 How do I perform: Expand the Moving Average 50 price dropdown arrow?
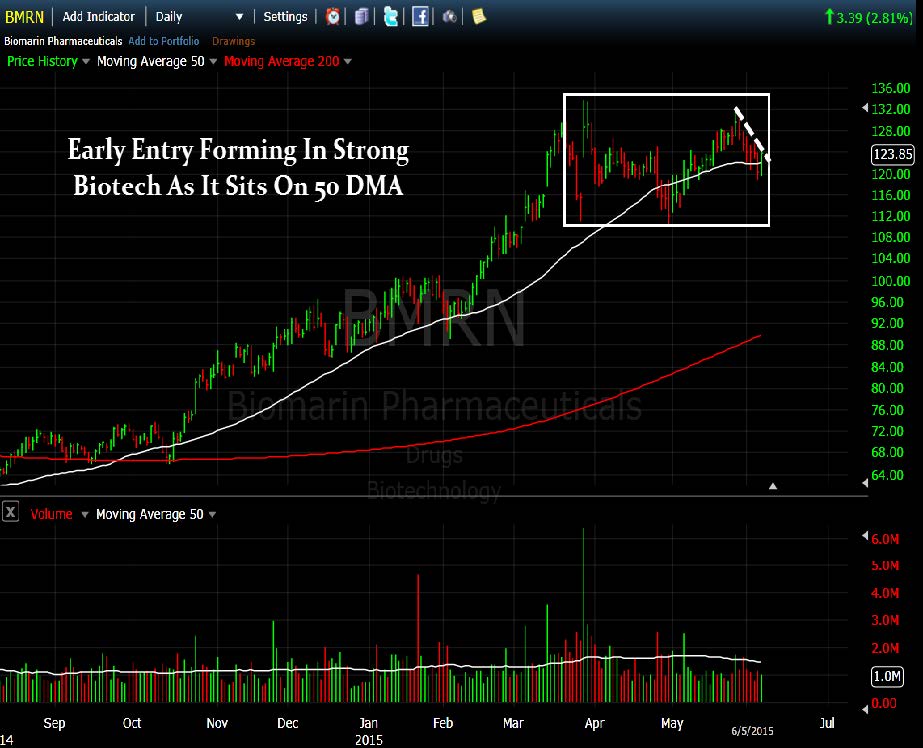point(213,61)
